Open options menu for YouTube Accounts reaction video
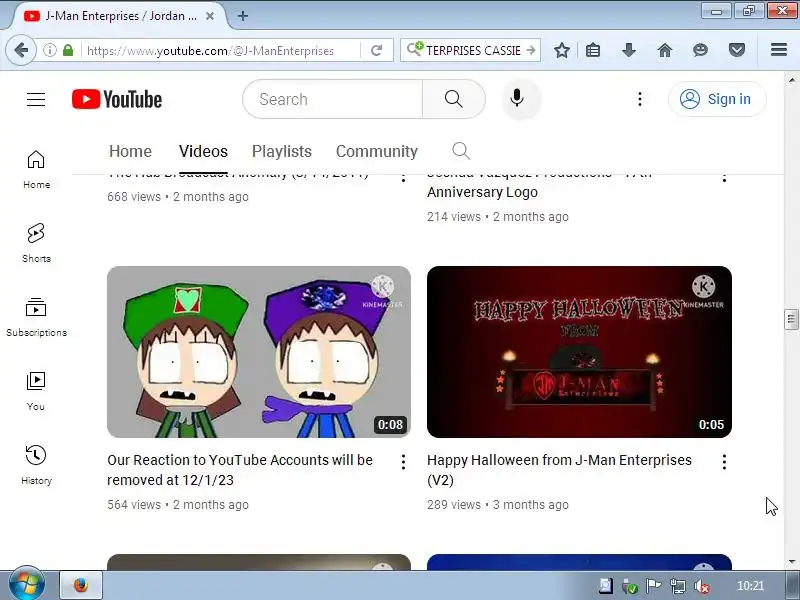 point(403,462)
